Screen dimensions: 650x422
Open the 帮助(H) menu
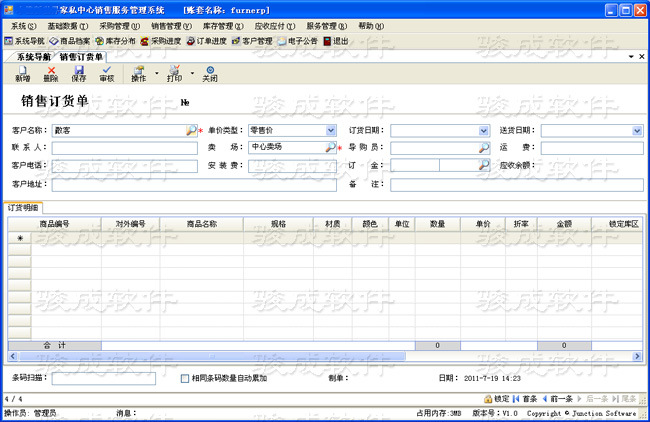pyautogui.click(x=371, y=26)
